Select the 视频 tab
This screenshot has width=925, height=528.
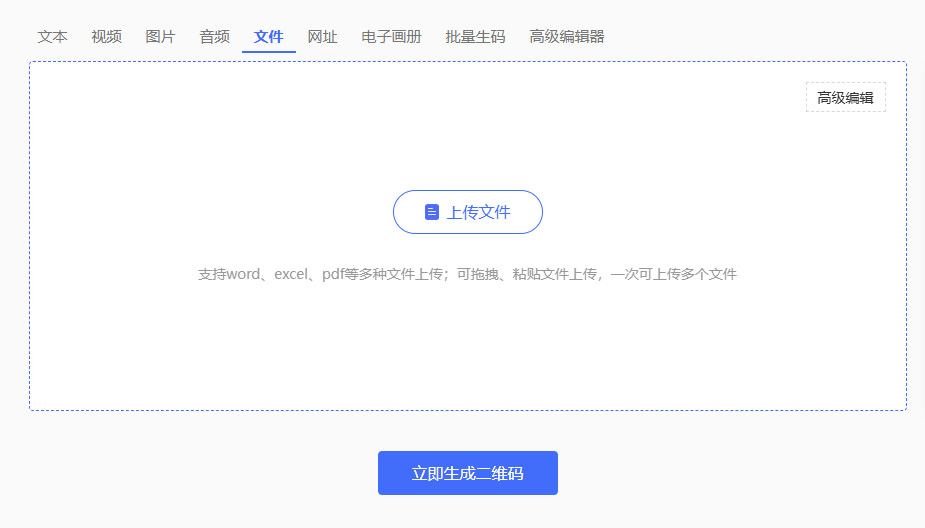pos(106,37)
